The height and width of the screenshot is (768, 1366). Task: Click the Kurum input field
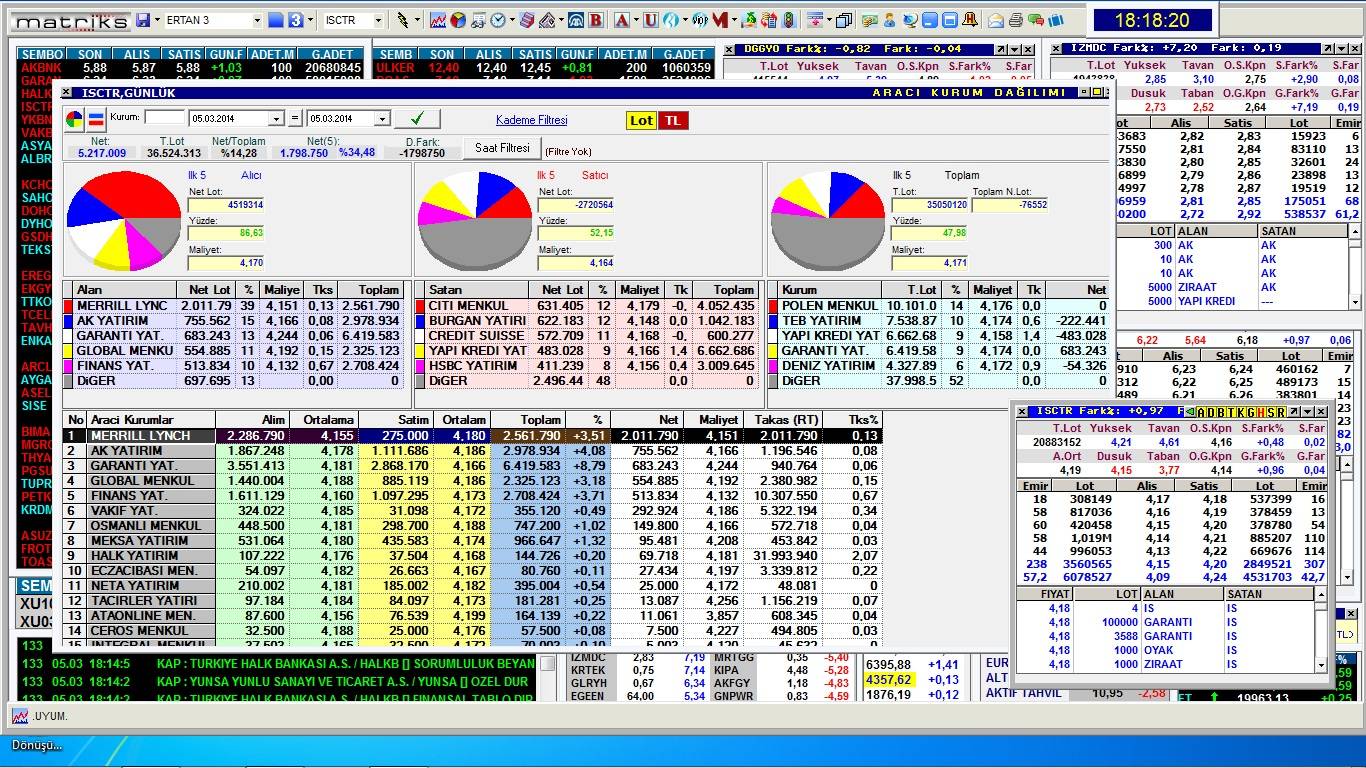point(165,118)
